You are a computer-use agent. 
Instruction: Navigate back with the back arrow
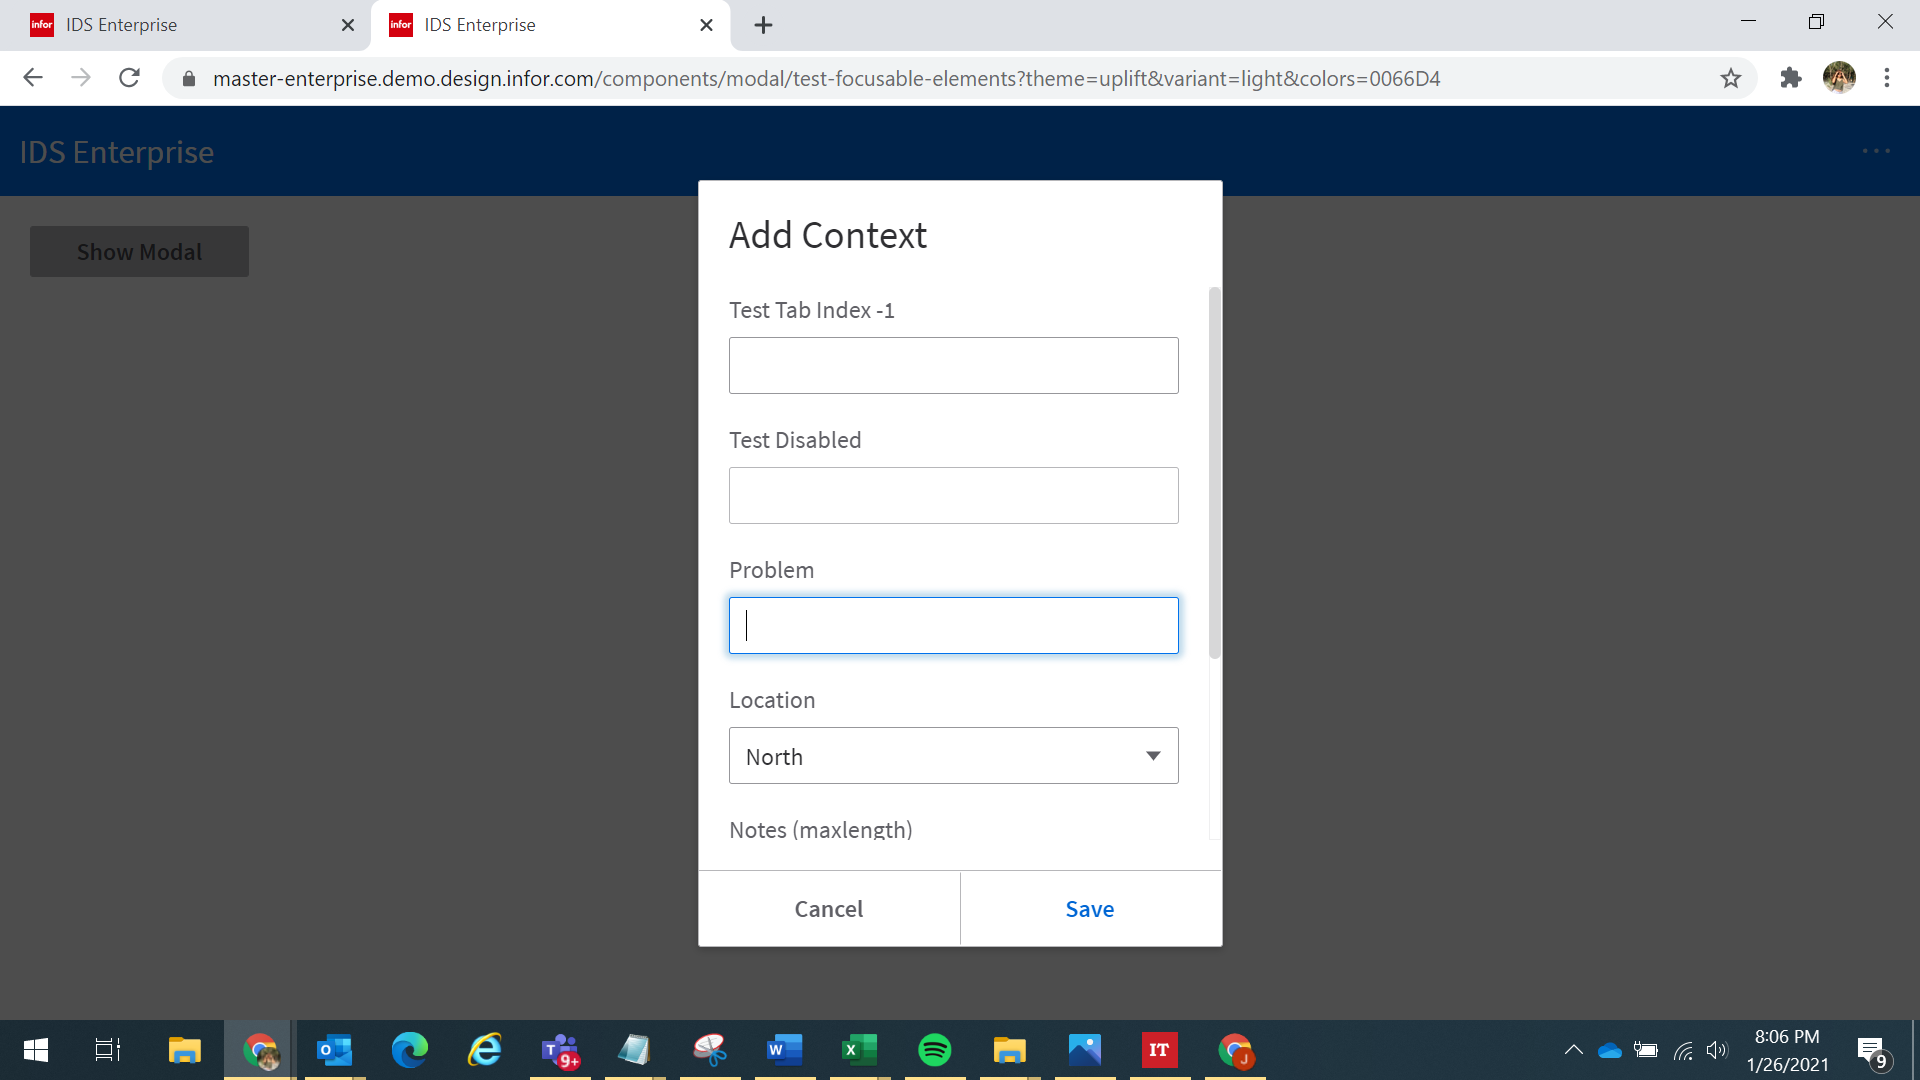pyautogui.click(x=33, y=78)
